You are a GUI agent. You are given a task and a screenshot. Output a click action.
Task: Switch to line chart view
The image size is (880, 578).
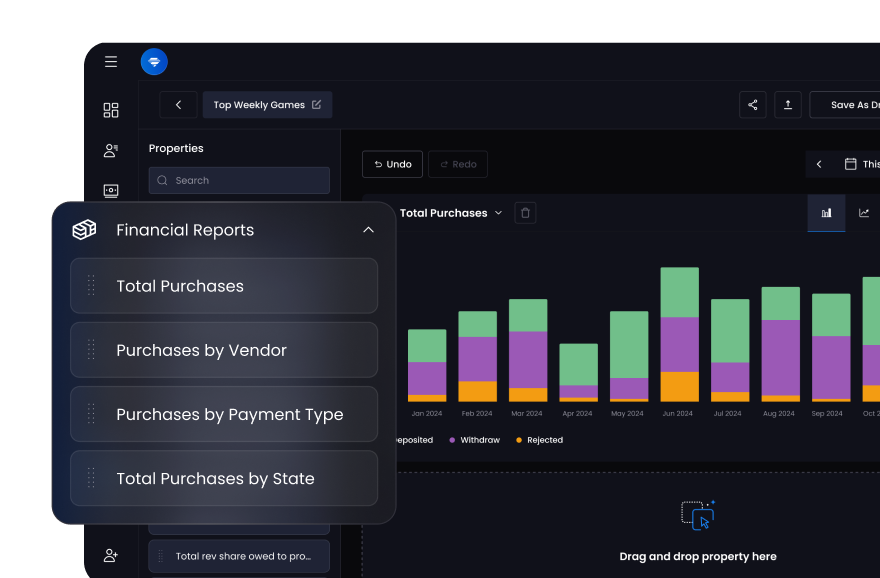(x=864, y=213)
